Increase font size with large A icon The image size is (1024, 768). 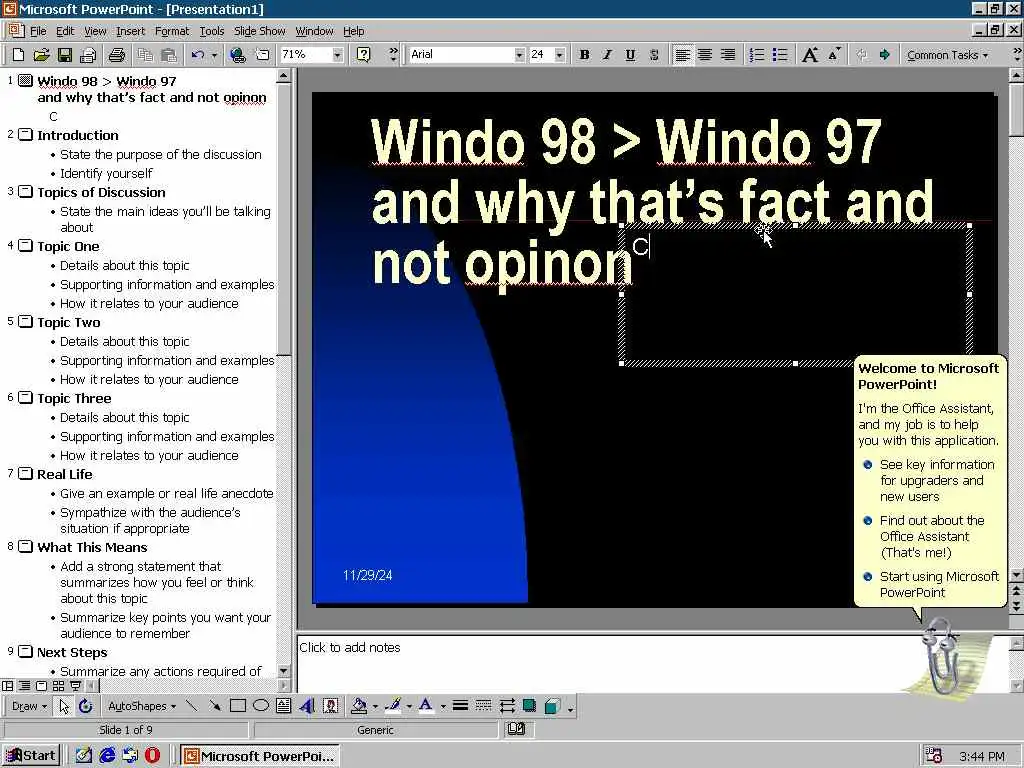810,55
